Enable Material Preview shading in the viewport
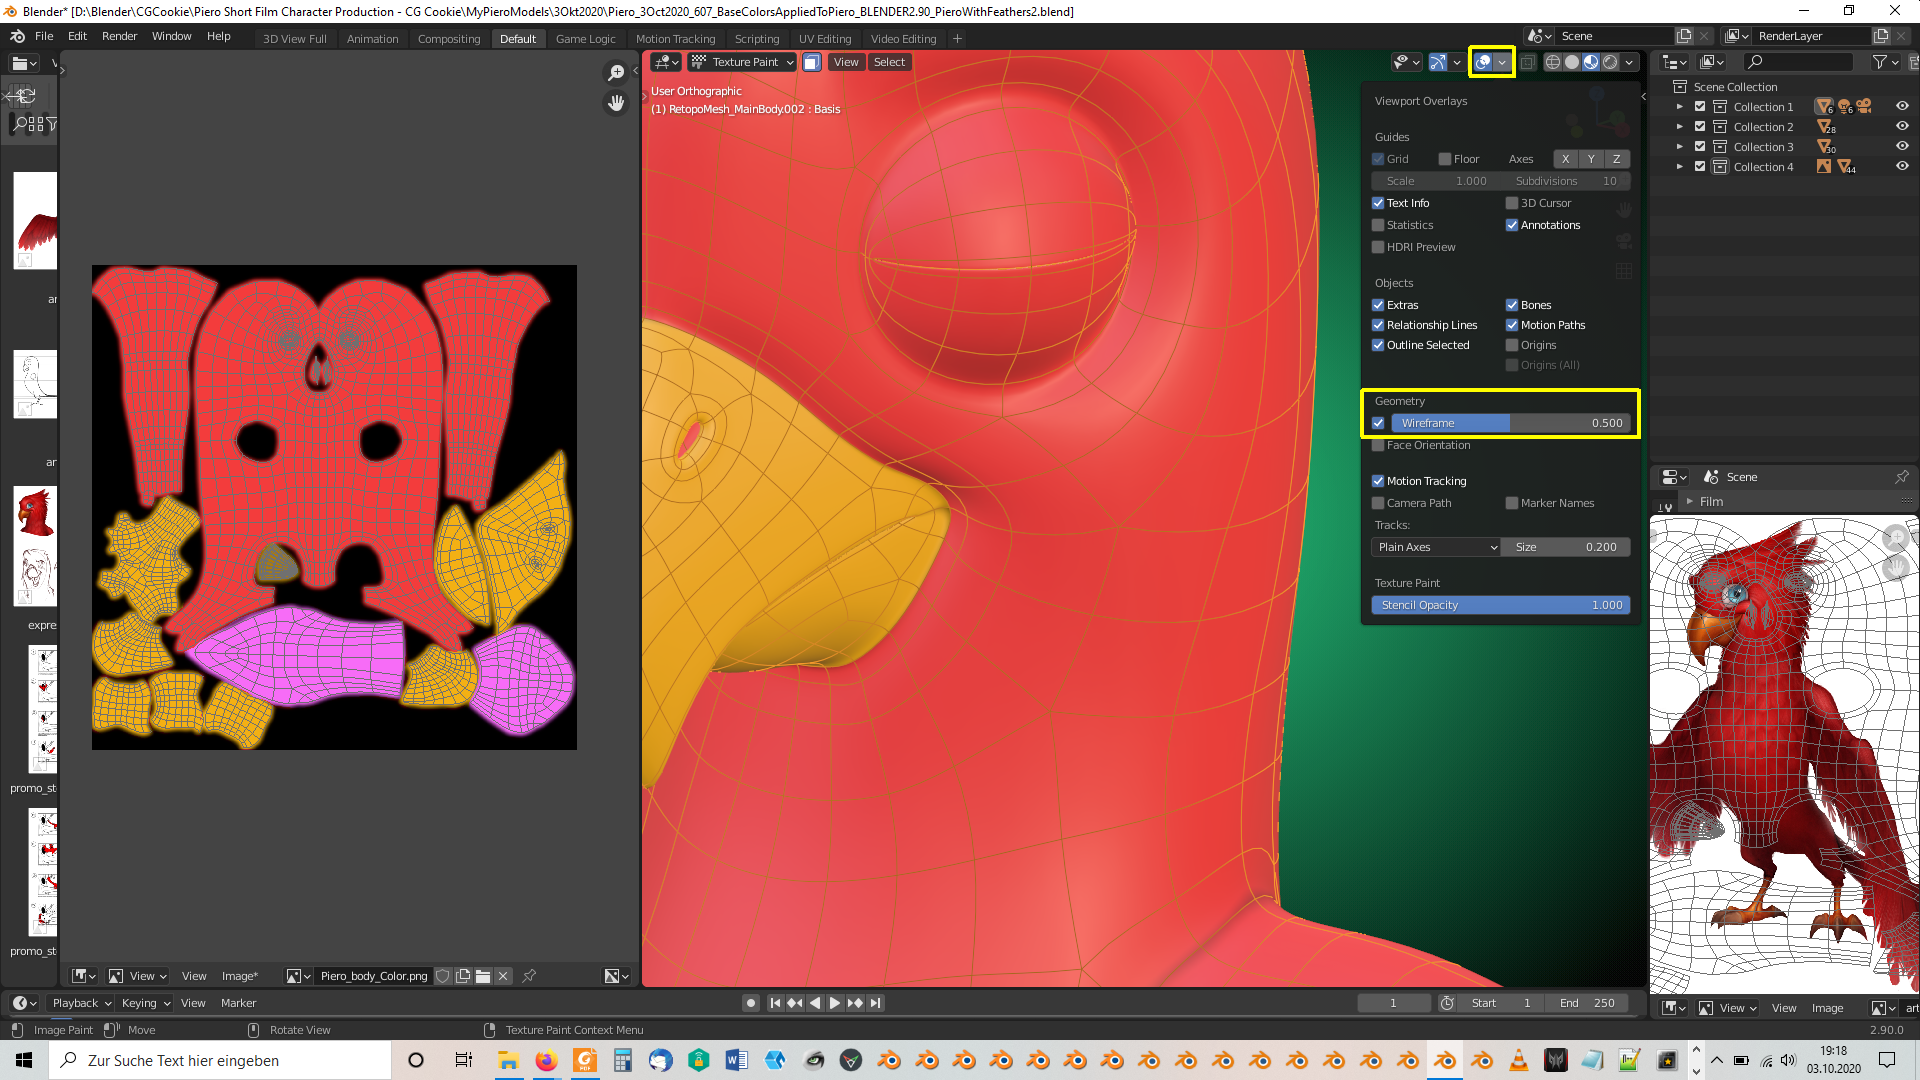1920x1080 pixels. pyautogui.click(x=1589, y=62)
